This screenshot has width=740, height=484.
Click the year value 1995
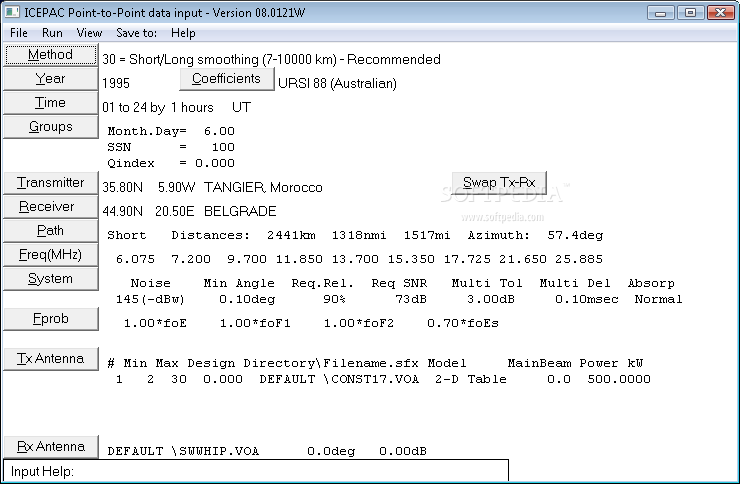click(x=116, y=83)
